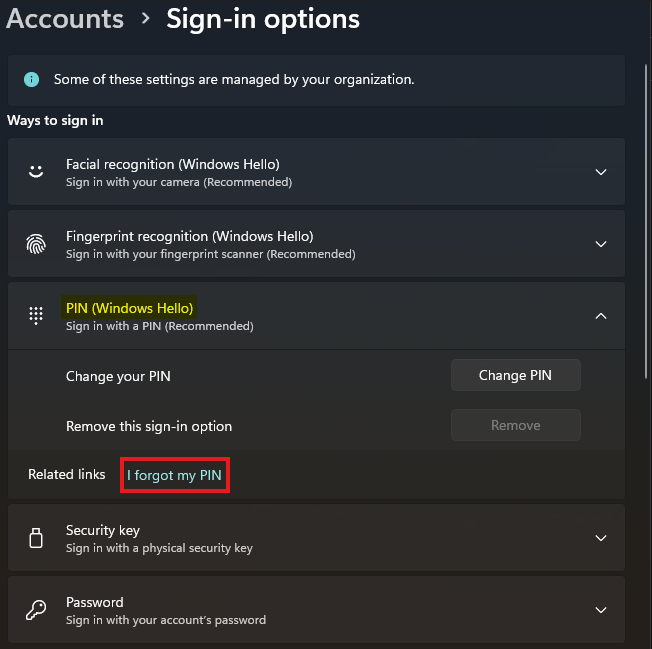Go back to Accounts breadcrumb

click(65, 19)
